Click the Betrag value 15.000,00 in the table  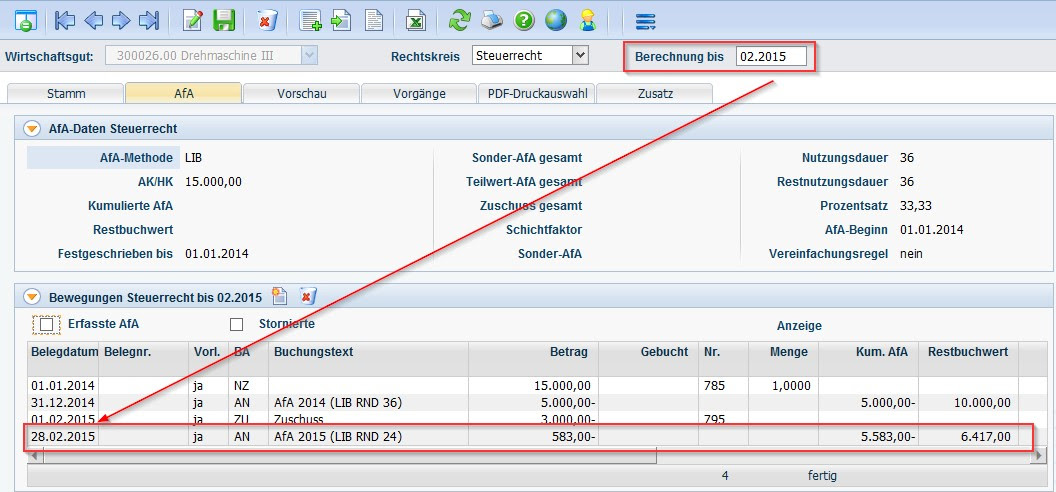[560, 386]
